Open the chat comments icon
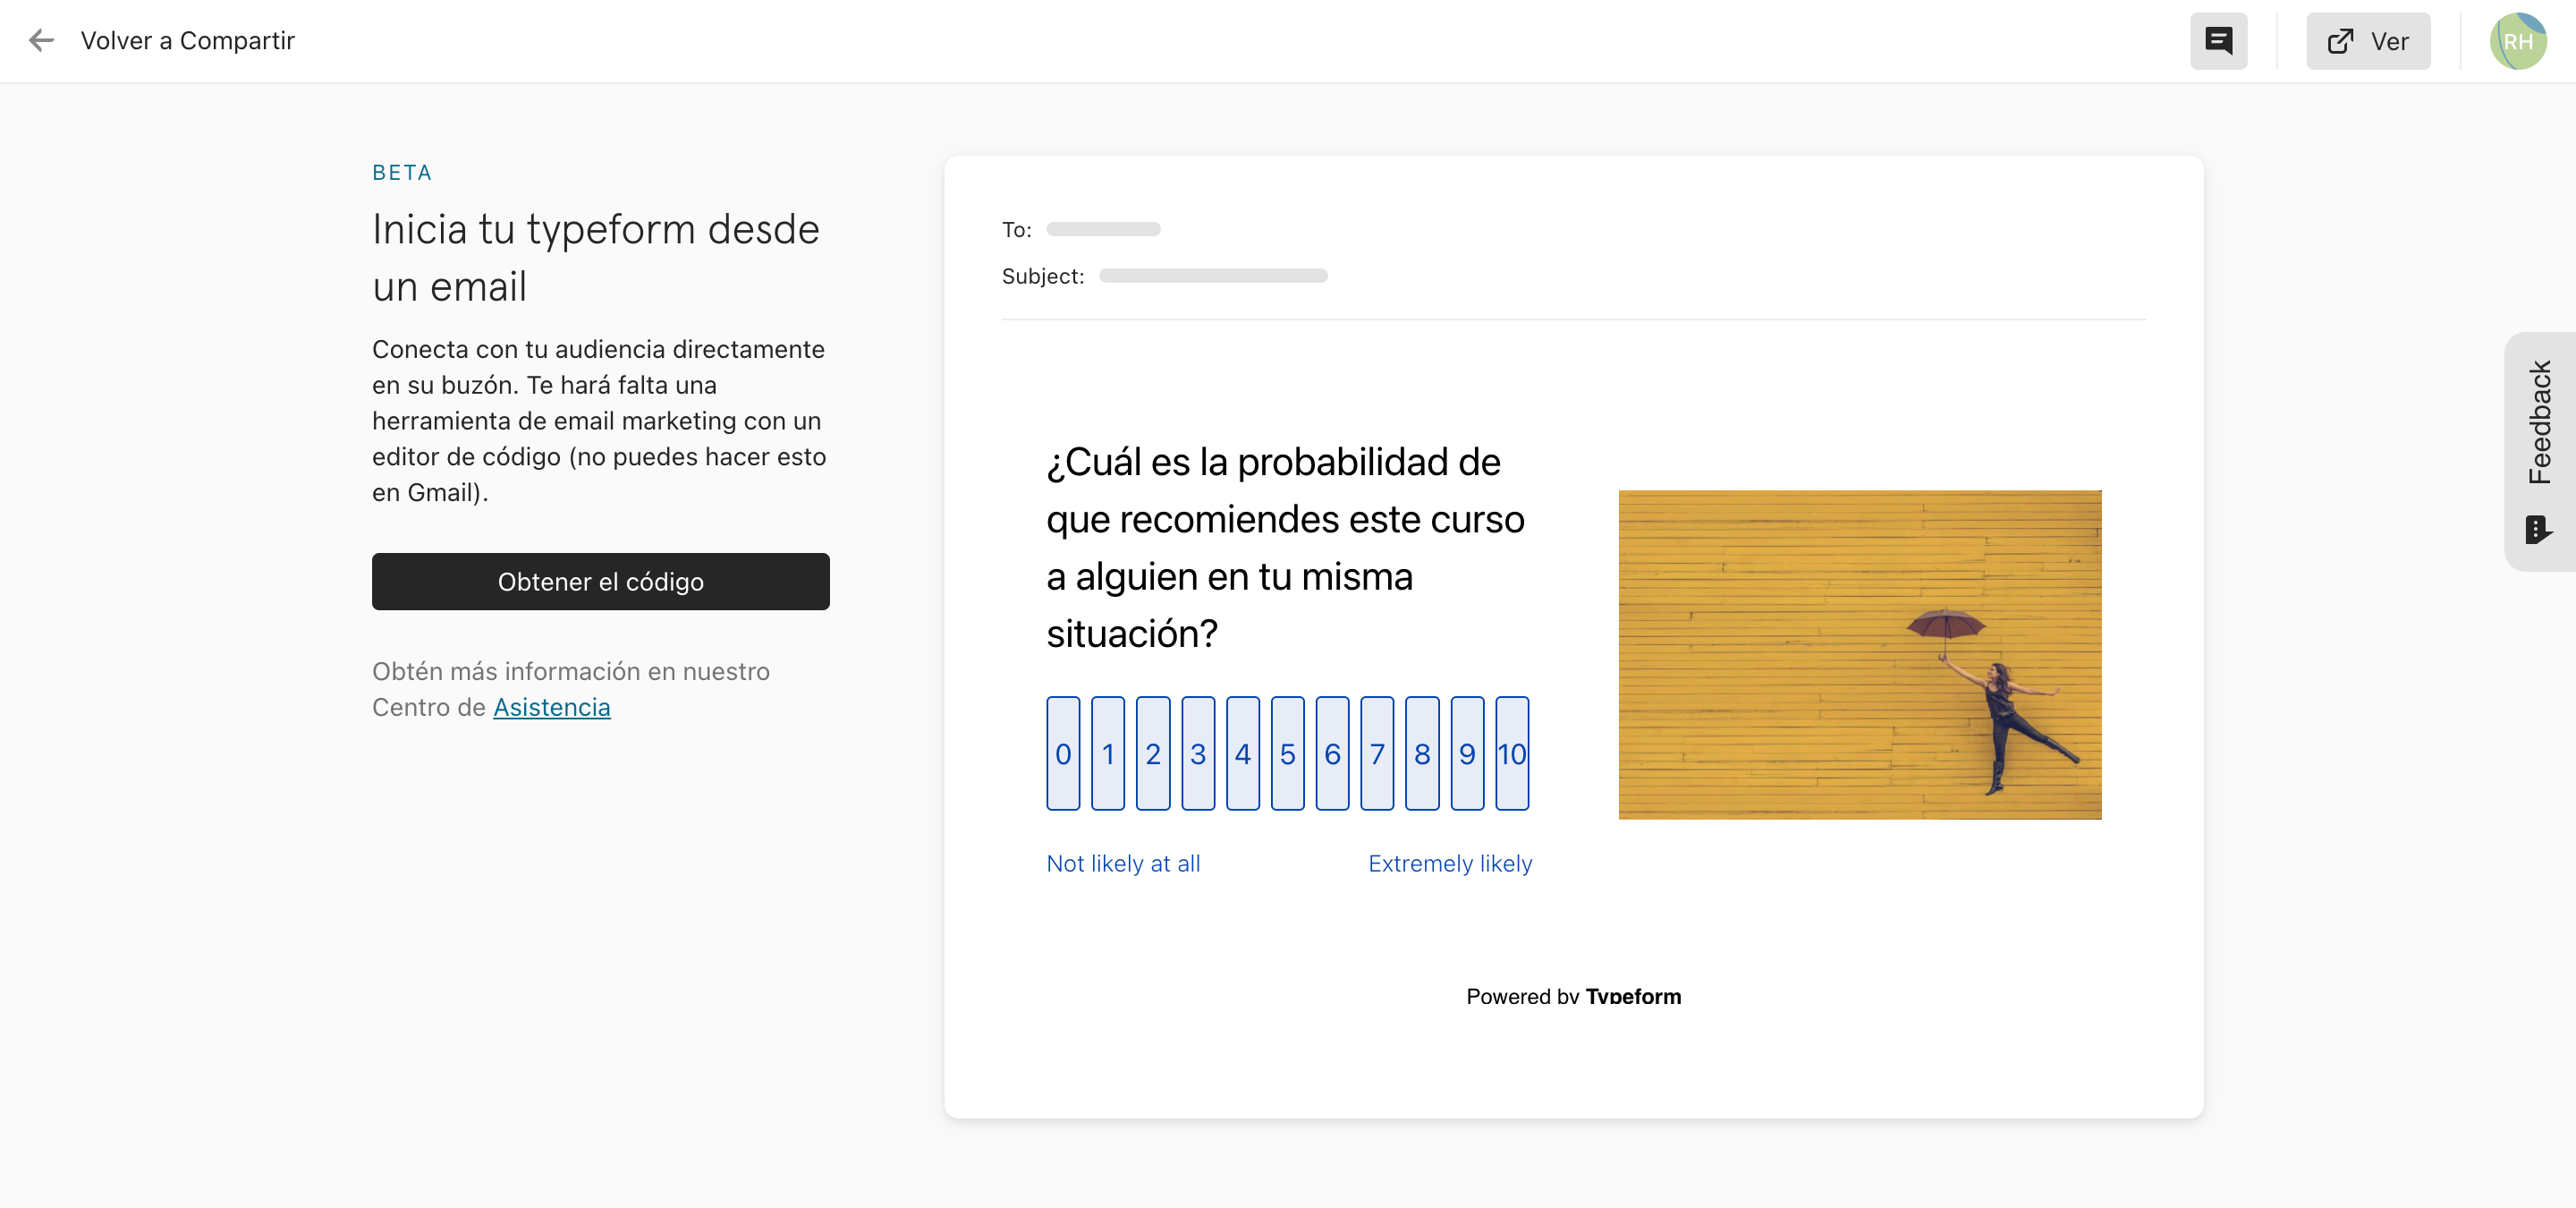 (x=2218, y=41)
